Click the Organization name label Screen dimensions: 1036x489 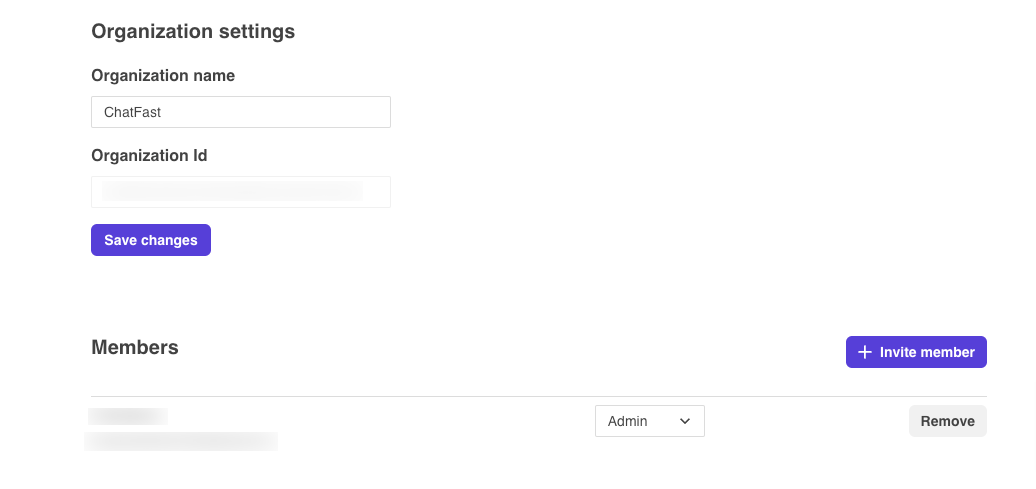[x=163, y=75]
